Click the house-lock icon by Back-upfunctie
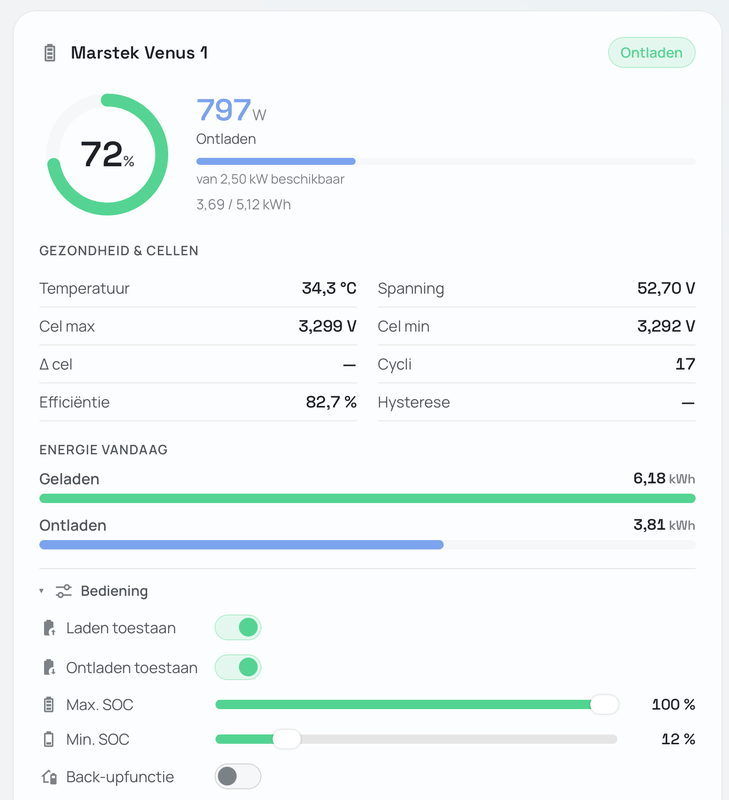The width and height of the screenshot is (729, 800). coord(49,777)
